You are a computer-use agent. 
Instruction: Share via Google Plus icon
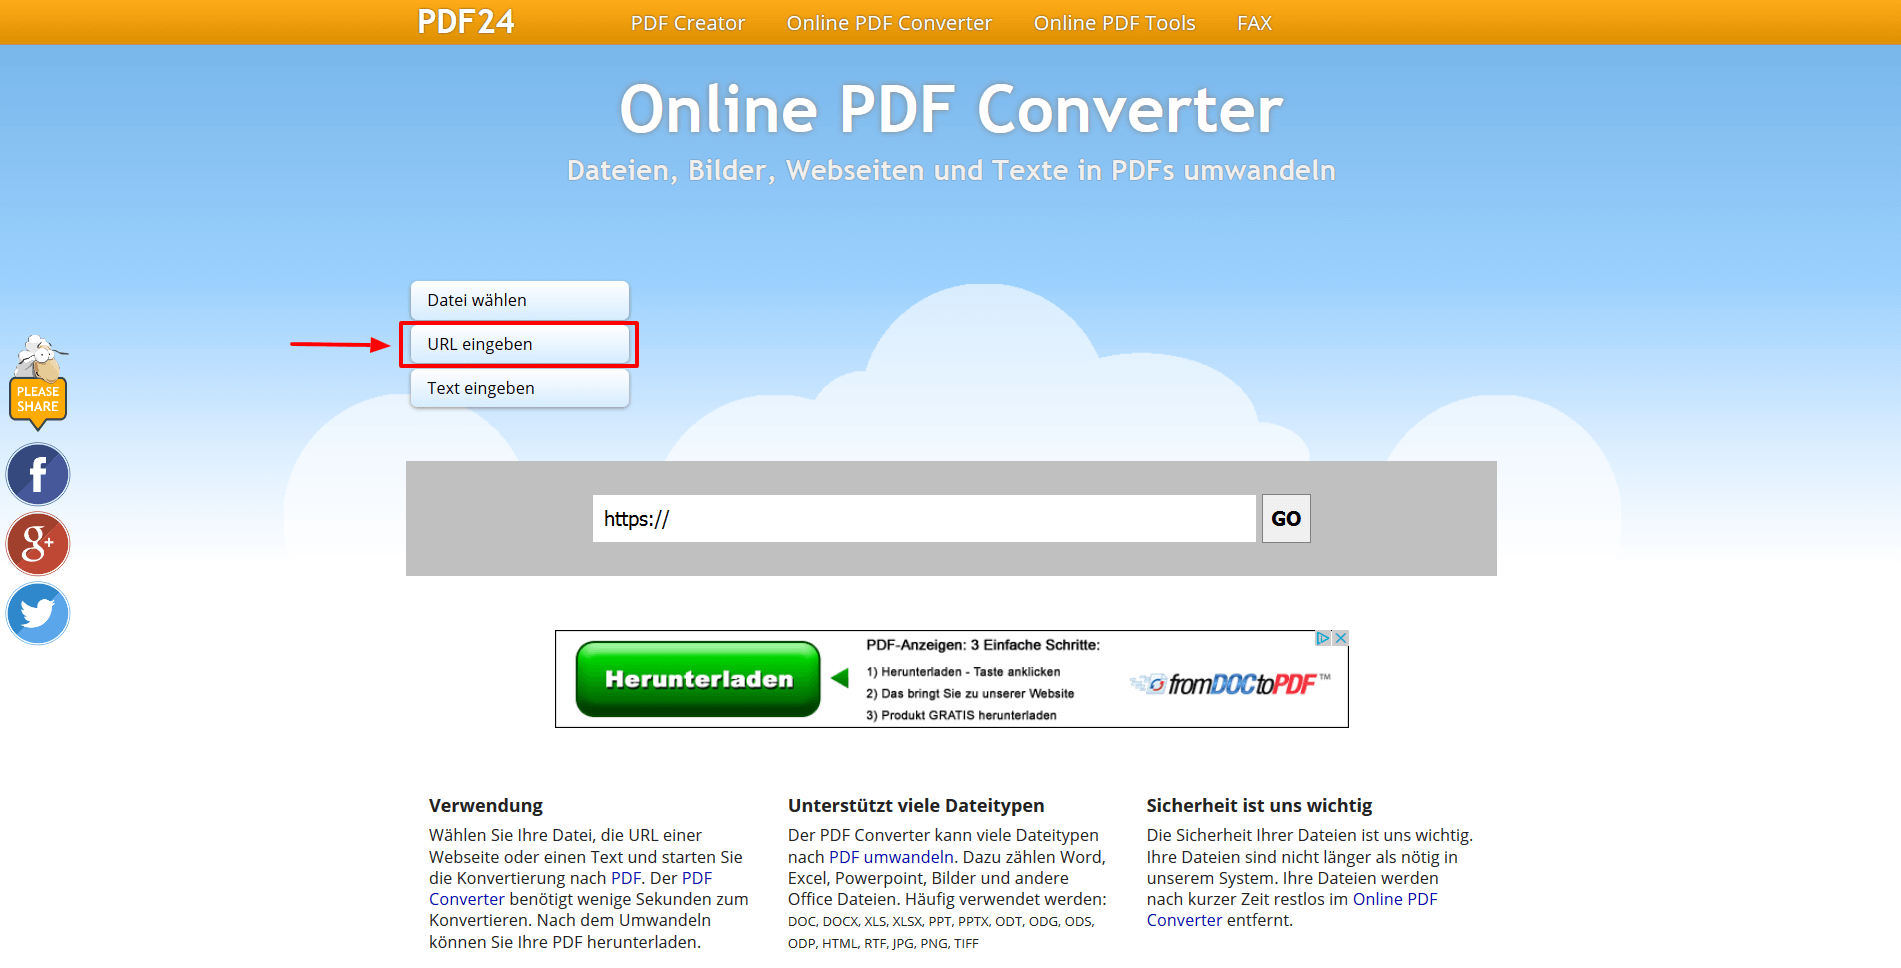38,544
